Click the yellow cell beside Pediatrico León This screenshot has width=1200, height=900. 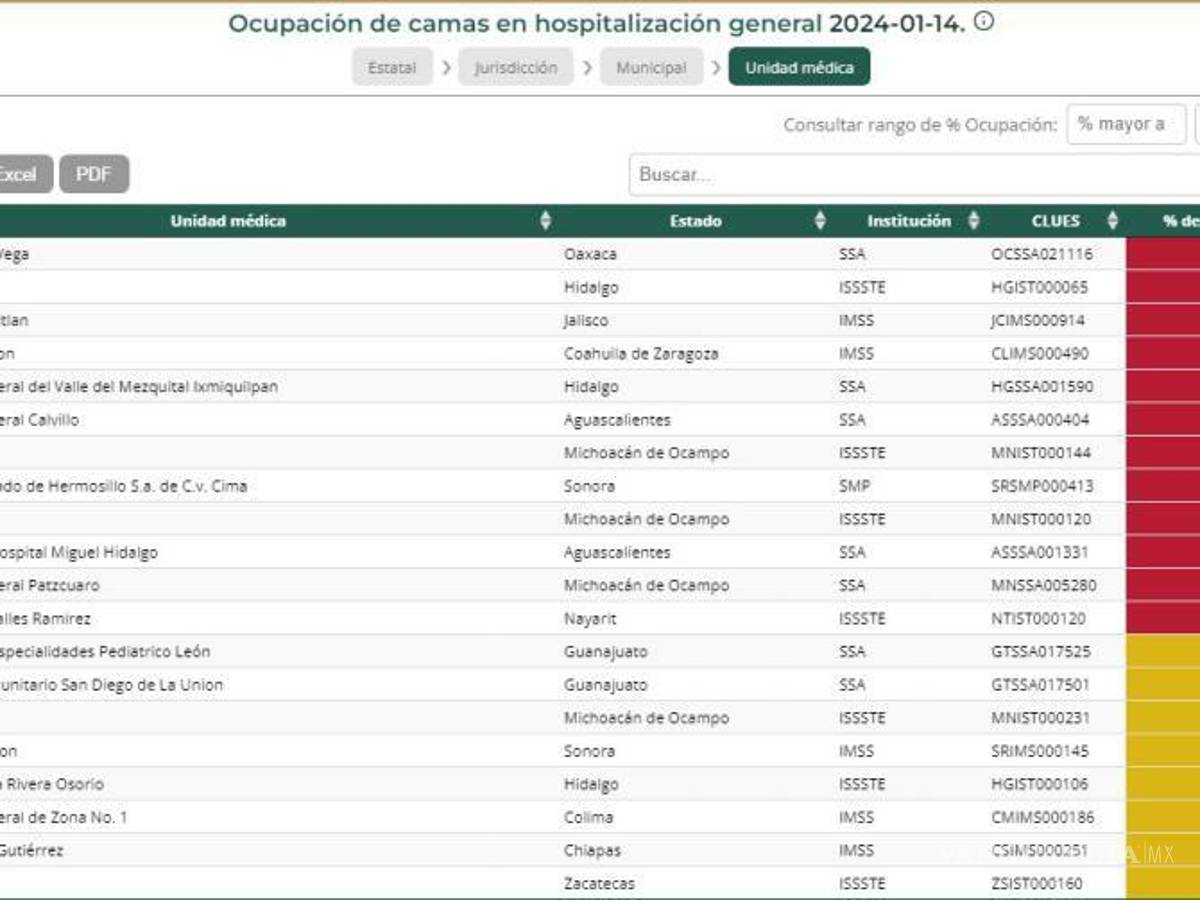pyautogui.click(x=1163, y=651)
